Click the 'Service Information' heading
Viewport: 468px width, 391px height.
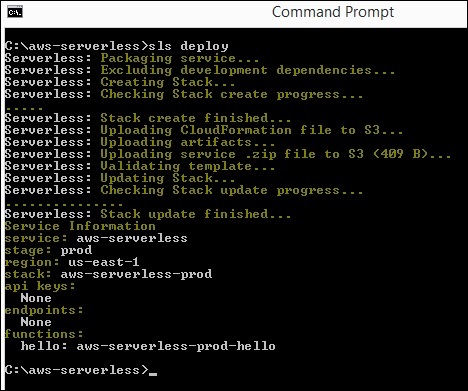click(80, 226)
